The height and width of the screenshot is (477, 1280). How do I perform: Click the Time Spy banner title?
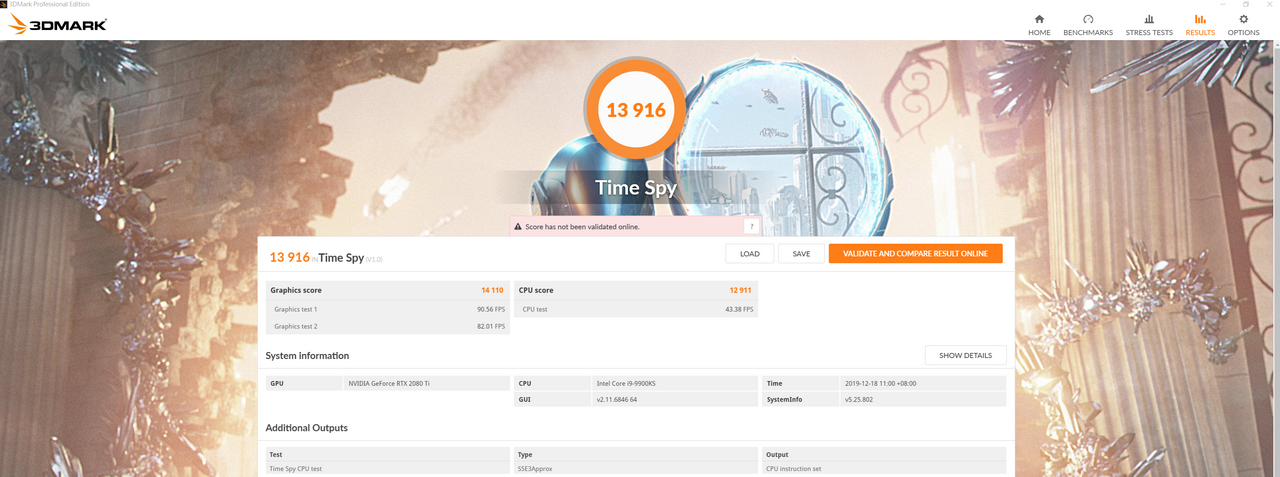(636, 187)
